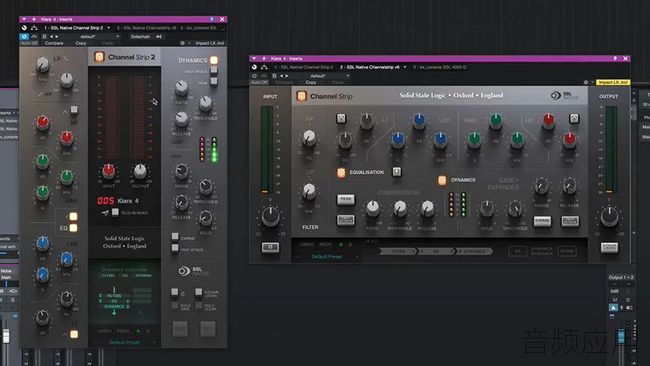
Task: Click input phase invert button under Input knob
Action: click(270, 247)
